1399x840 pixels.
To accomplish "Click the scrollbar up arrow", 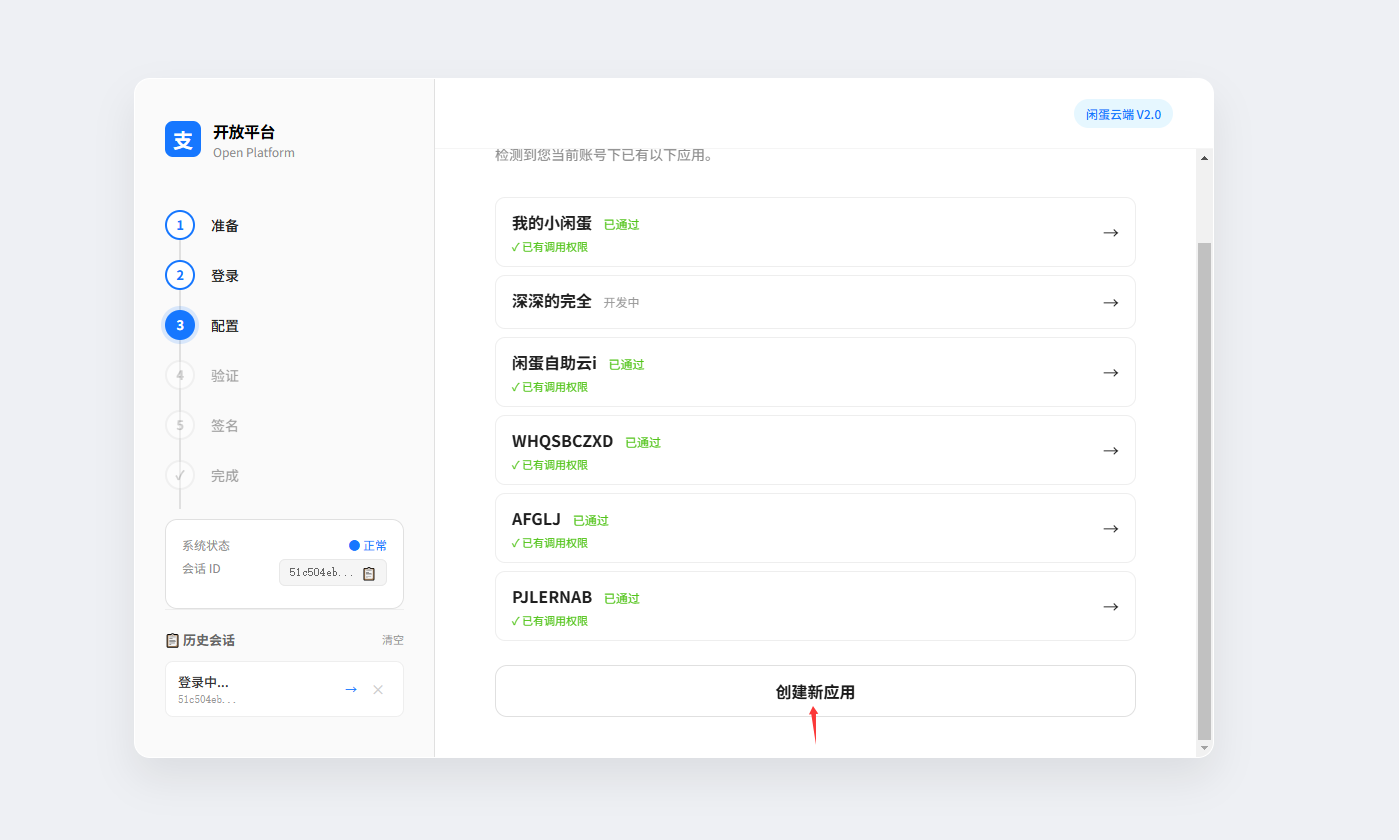I will 1204,158.
